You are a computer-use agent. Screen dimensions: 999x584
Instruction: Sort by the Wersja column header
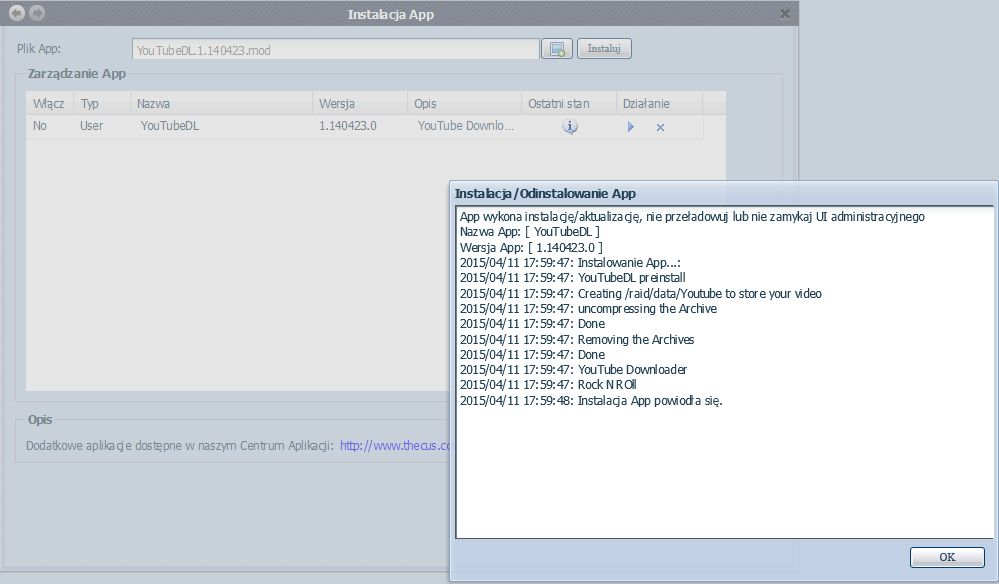tap(359, 103)
